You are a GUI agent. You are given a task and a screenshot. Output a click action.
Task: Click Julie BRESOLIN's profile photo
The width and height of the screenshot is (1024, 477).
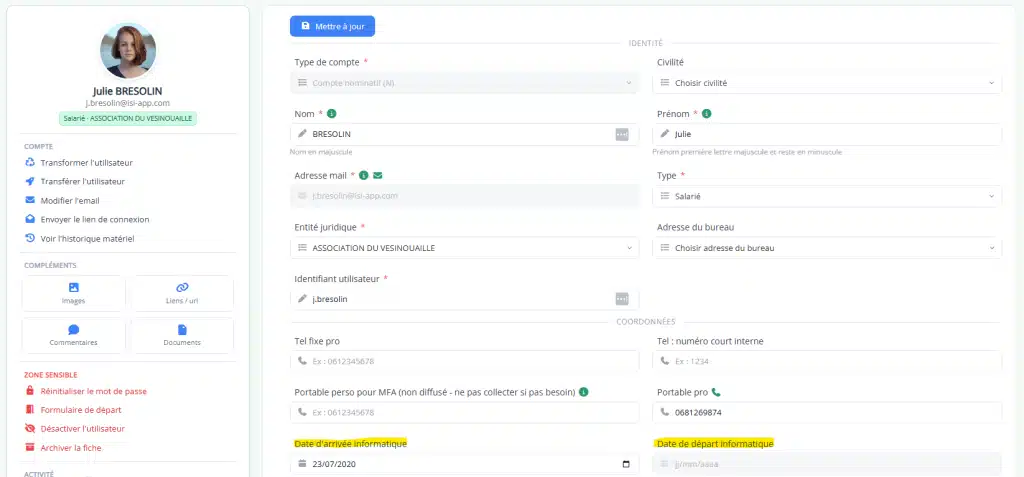(128, 50)
